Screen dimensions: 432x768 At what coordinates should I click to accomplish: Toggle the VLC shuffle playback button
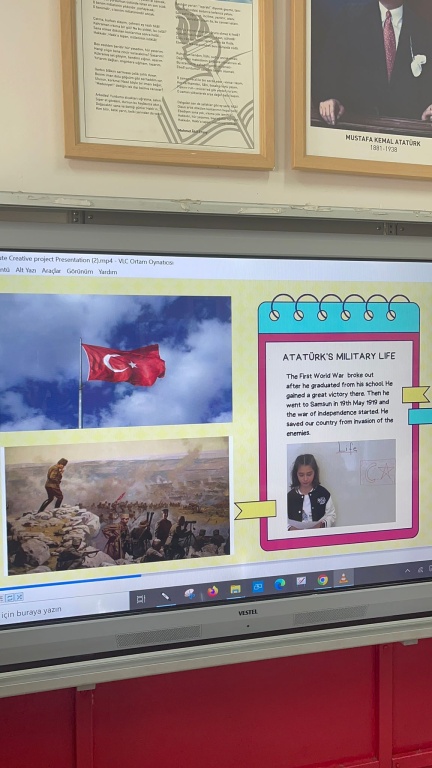[x=19, y=597]
